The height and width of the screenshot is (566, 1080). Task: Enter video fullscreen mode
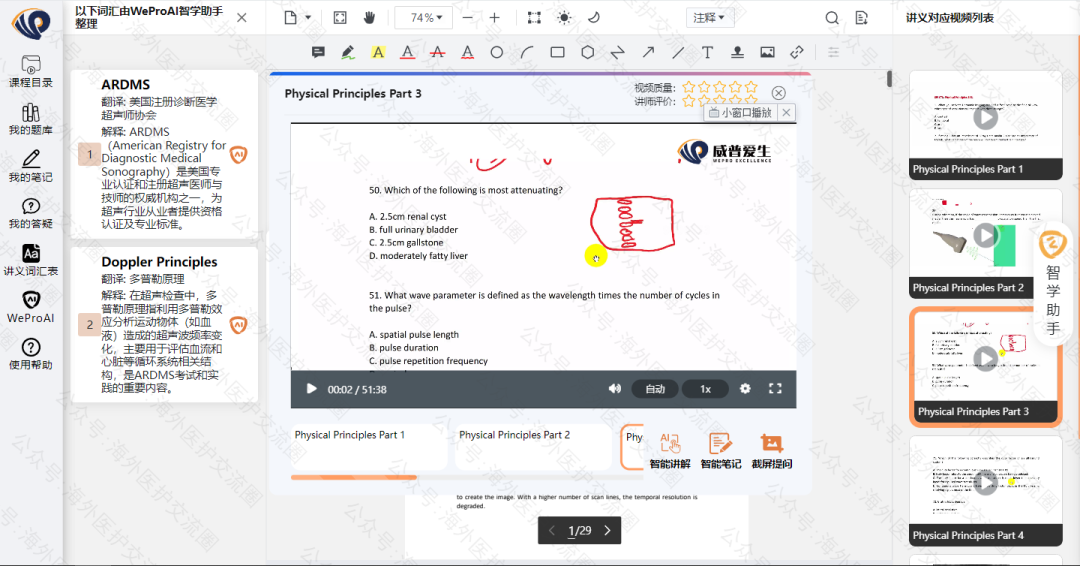pyautogui.click(x=775, y=389)
